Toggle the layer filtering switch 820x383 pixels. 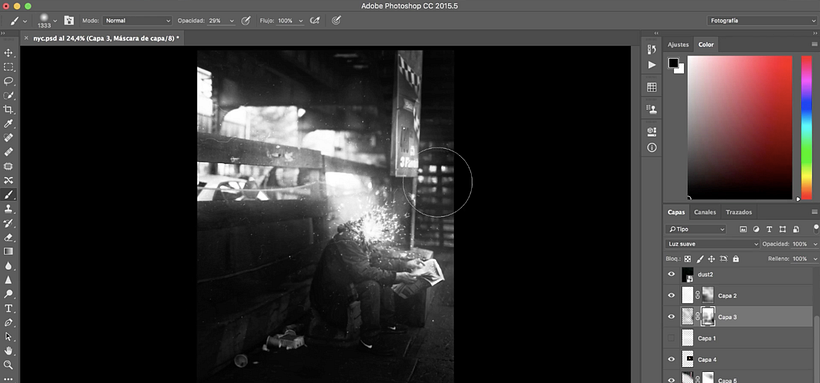[816, 229]
